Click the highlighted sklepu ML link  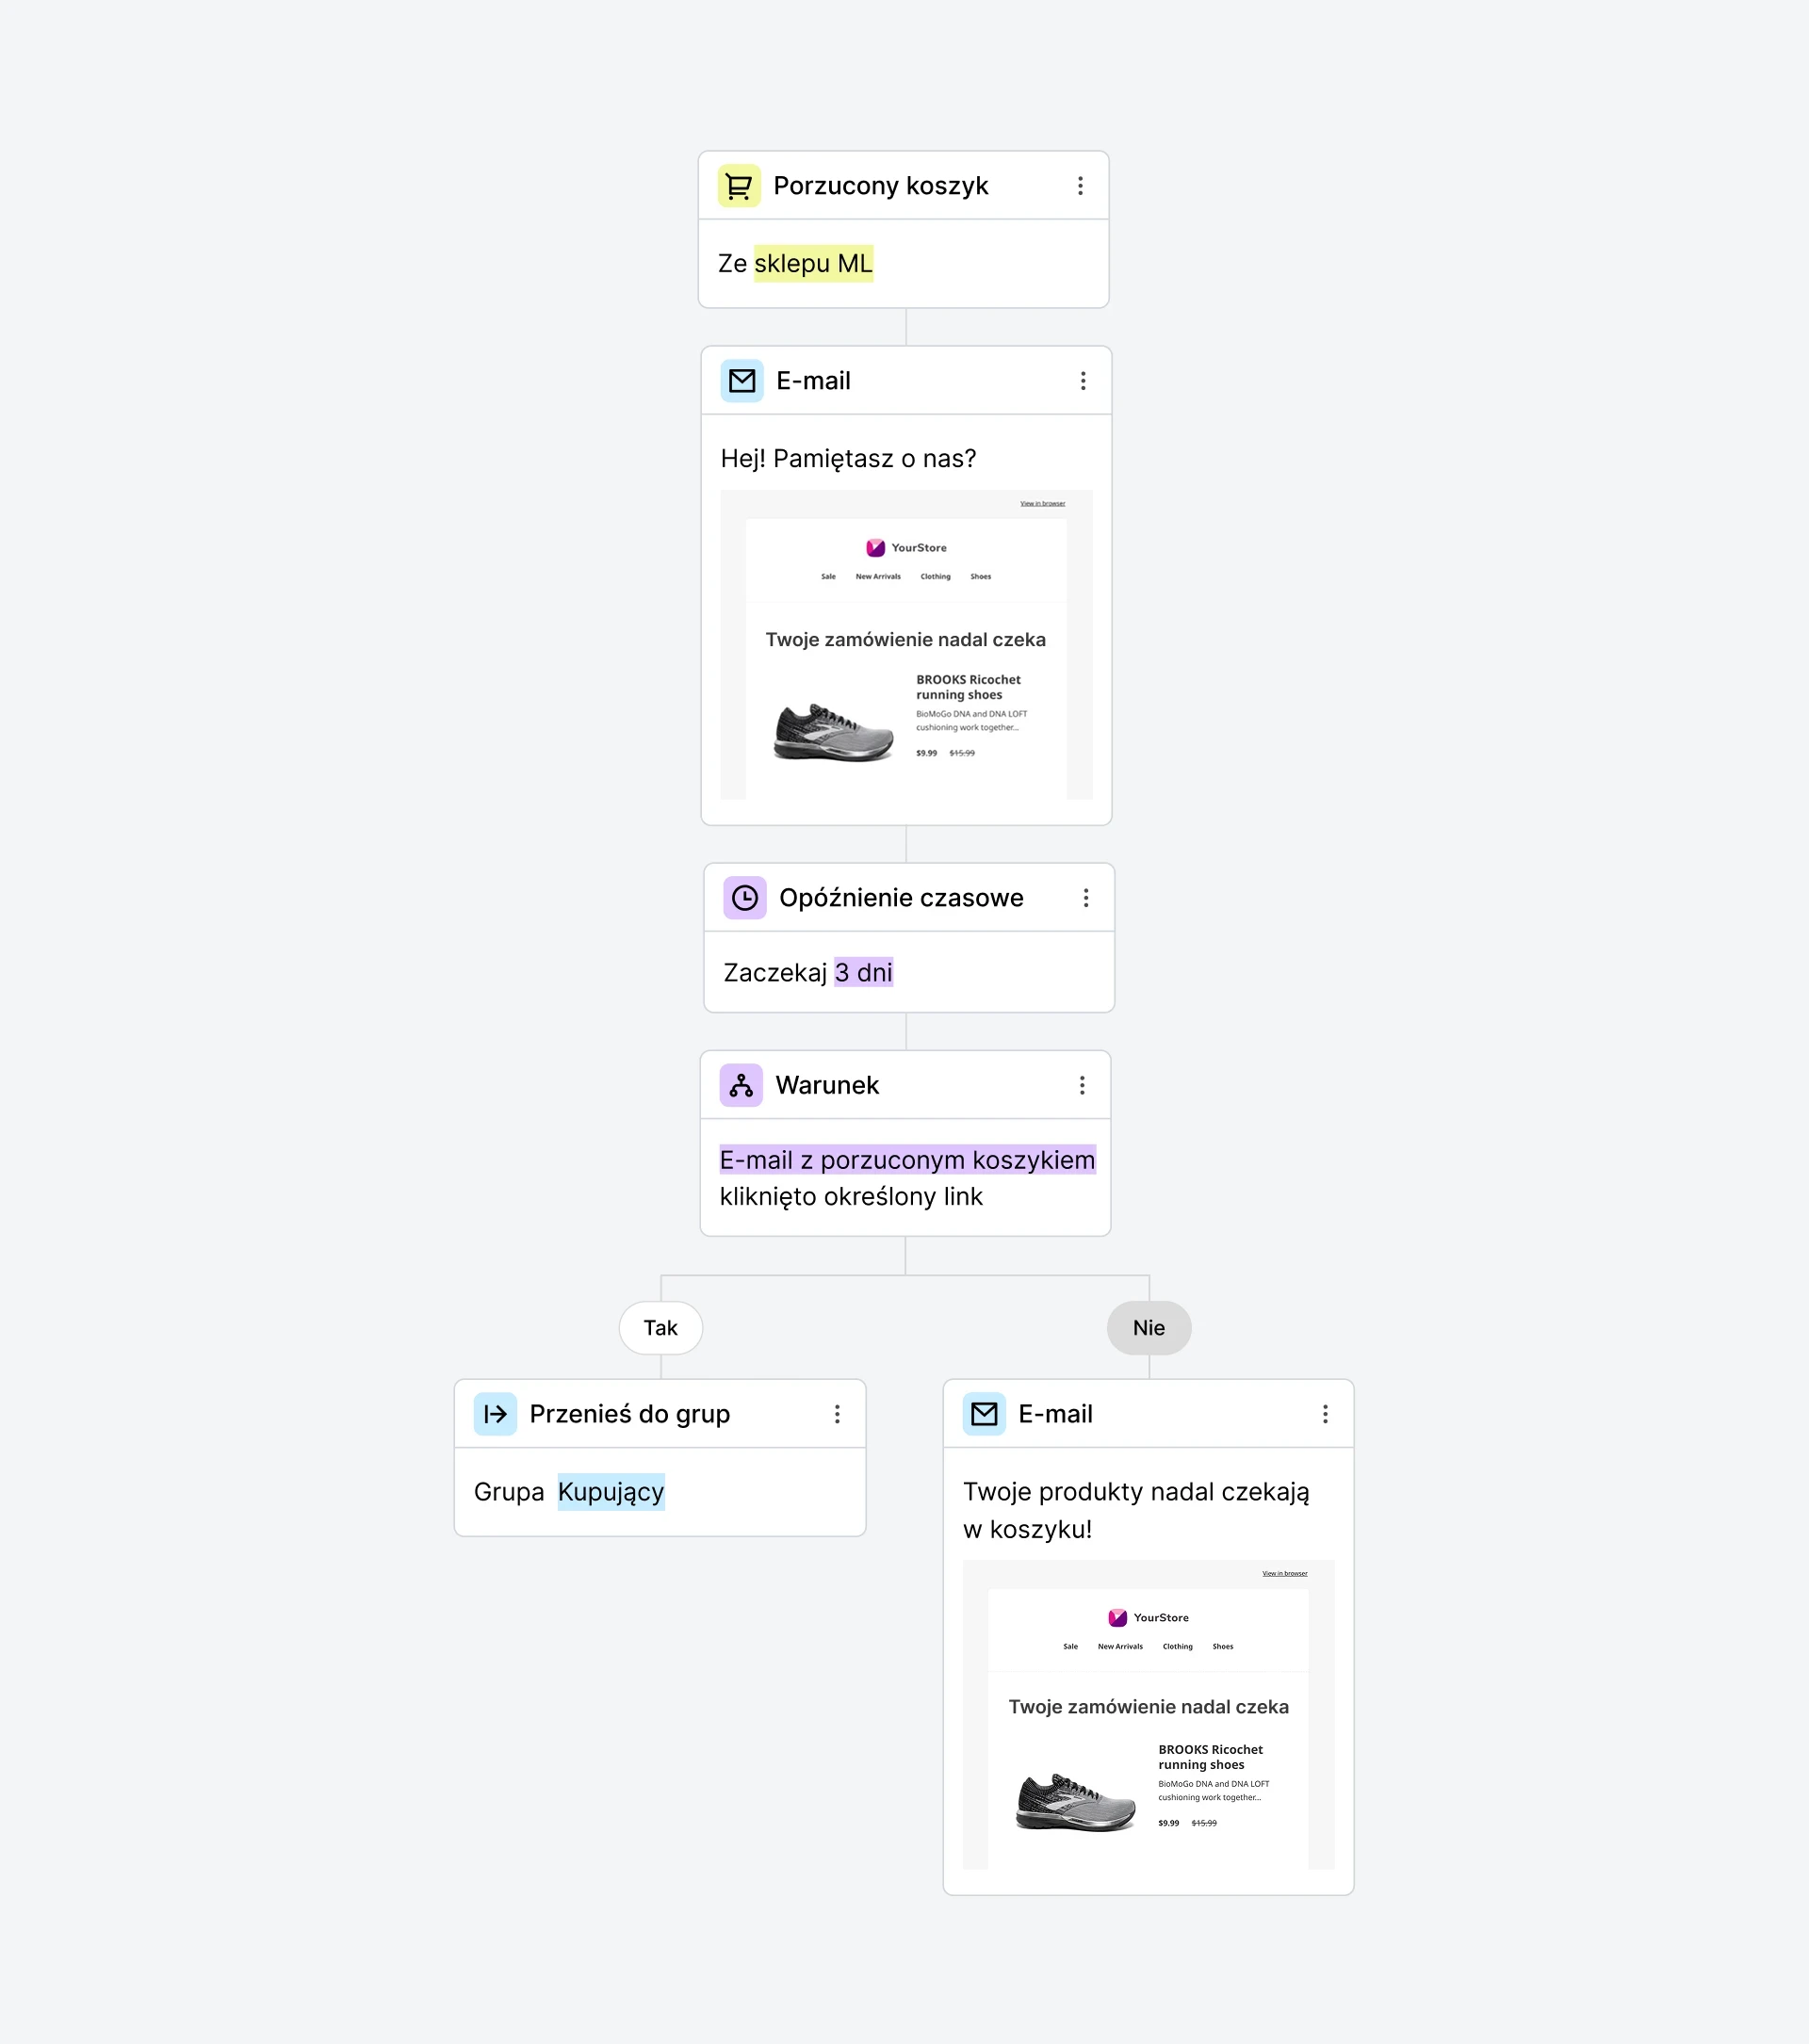813,263
